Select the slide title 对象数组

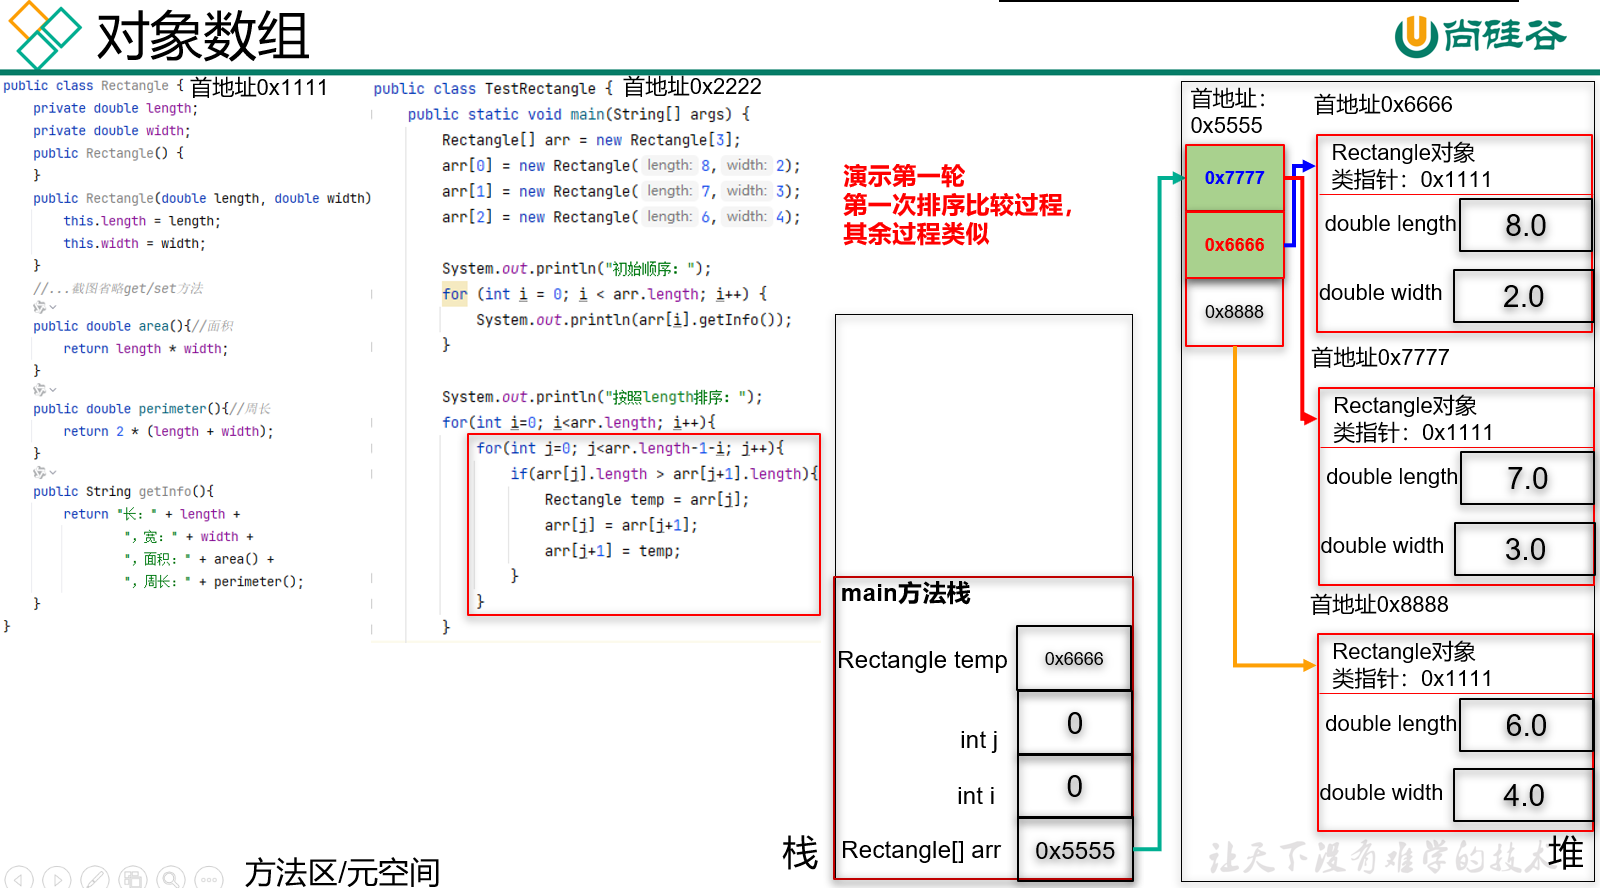point(202,37)
